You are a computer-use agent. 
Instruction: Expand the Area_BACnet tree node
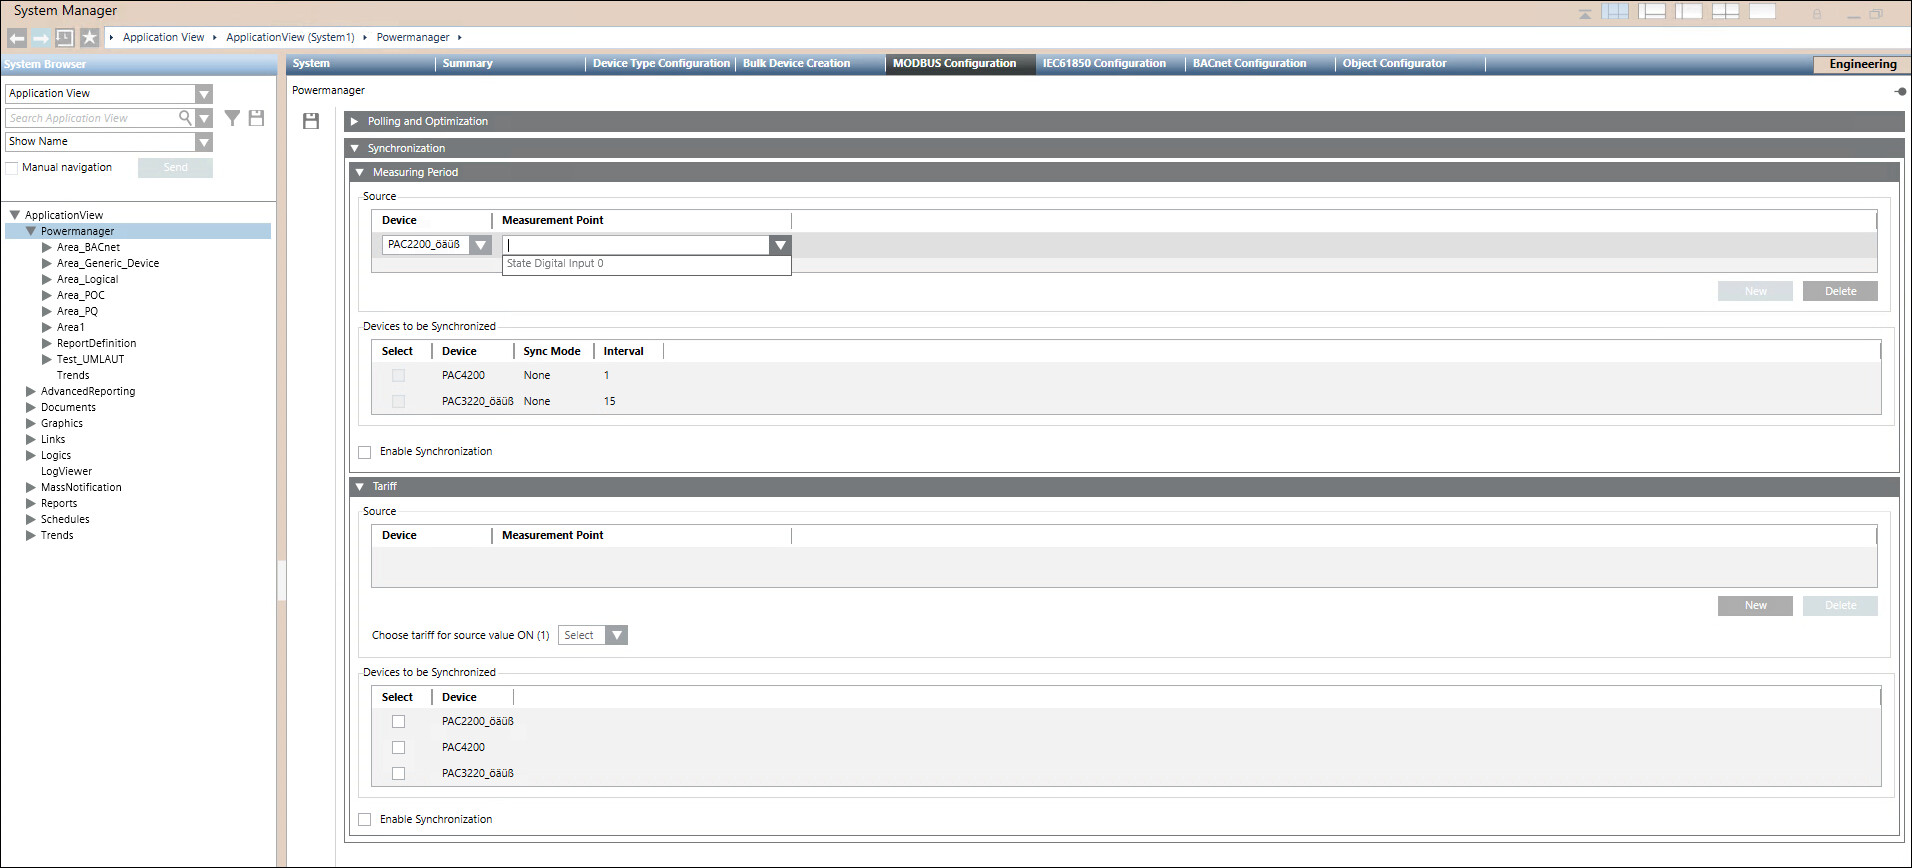point(47,247)
